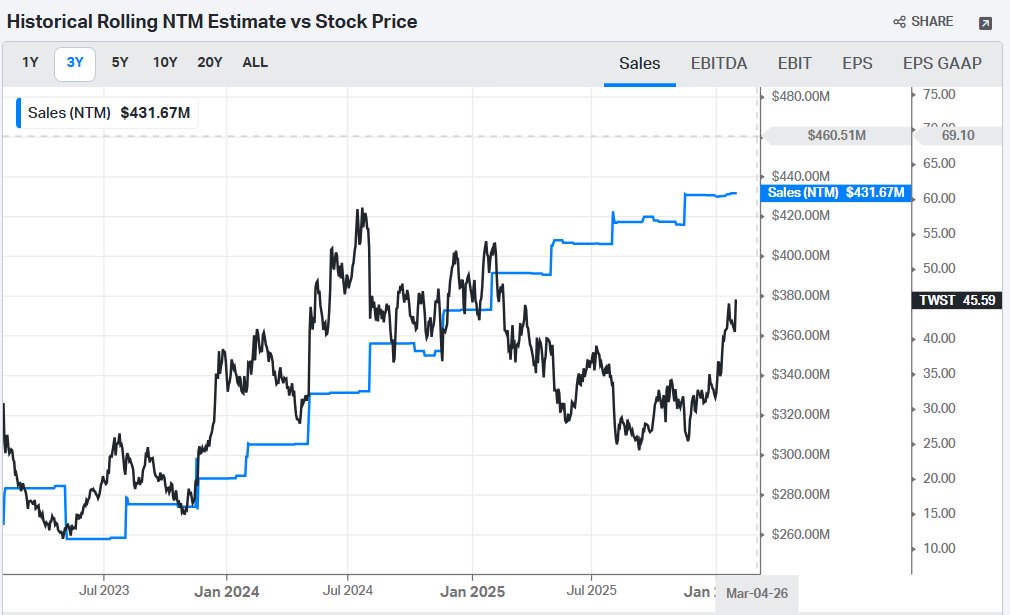Open the EPS GAAP tab

[x=942, y=63]
